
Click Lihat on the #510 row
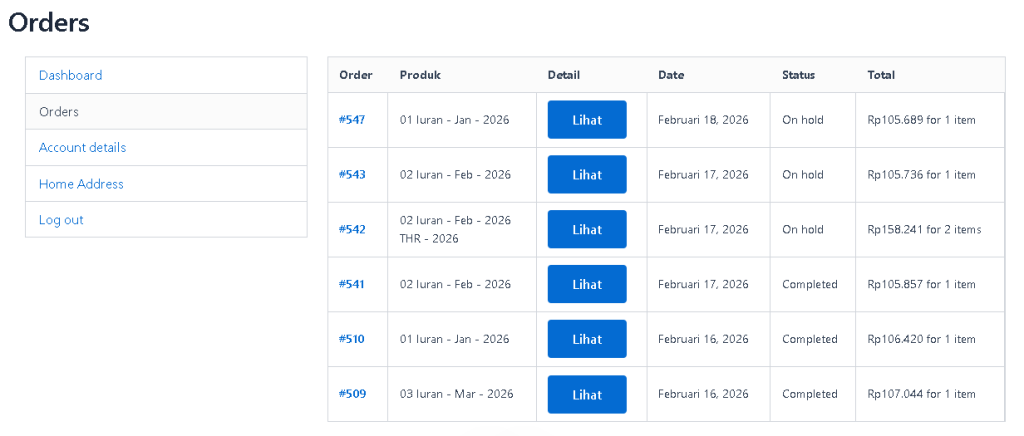587,340
